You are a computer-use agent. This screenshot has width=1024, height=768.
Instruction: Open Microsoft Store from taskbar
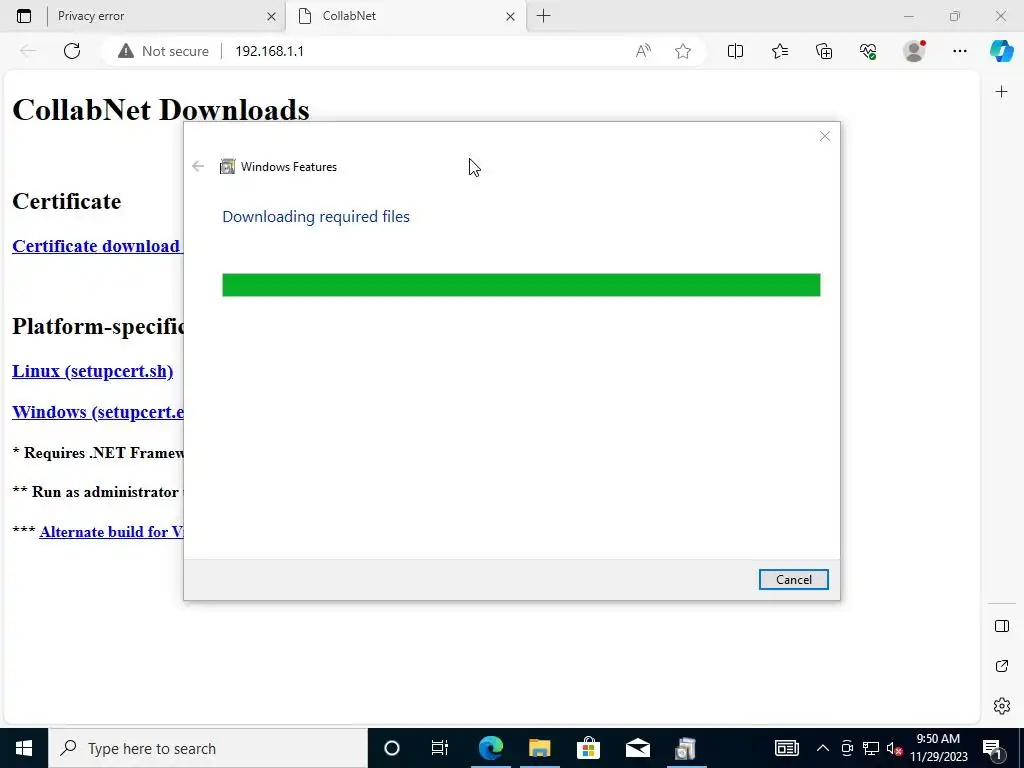[588, 748]
